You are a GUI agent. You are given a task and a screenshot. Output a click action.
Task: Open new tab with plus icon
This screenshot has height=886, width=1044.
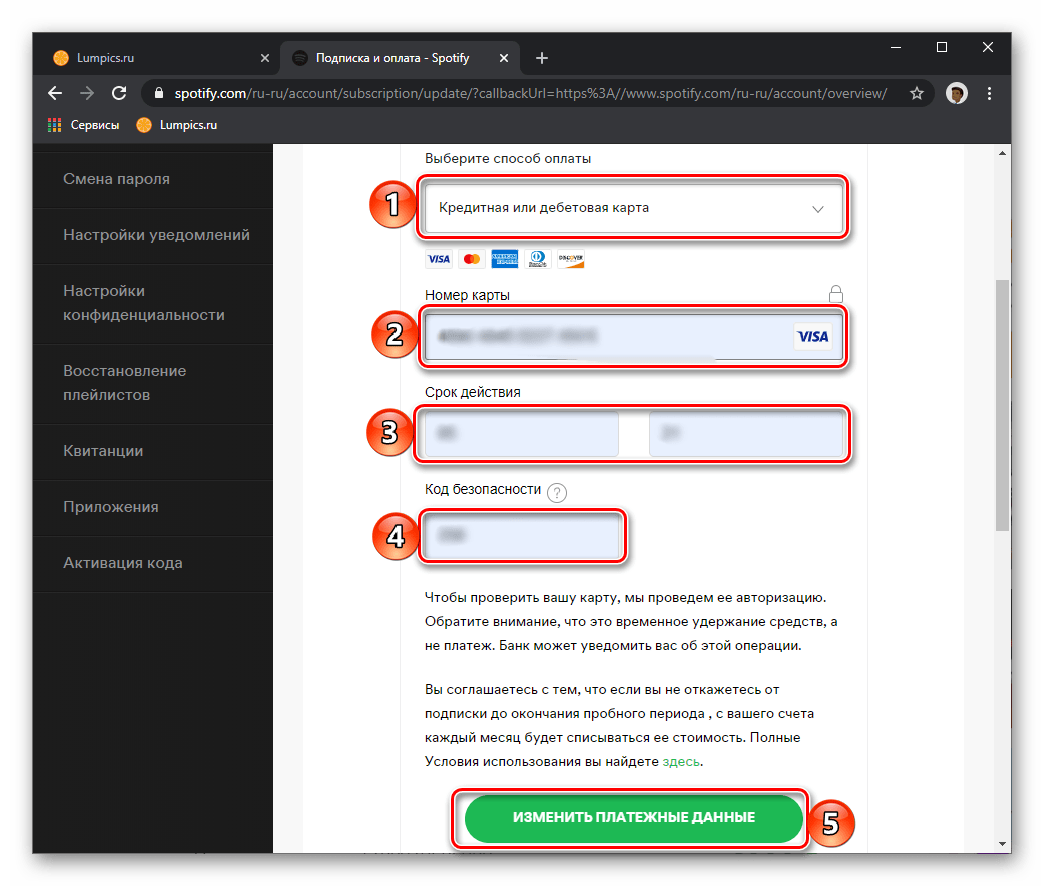542,58
